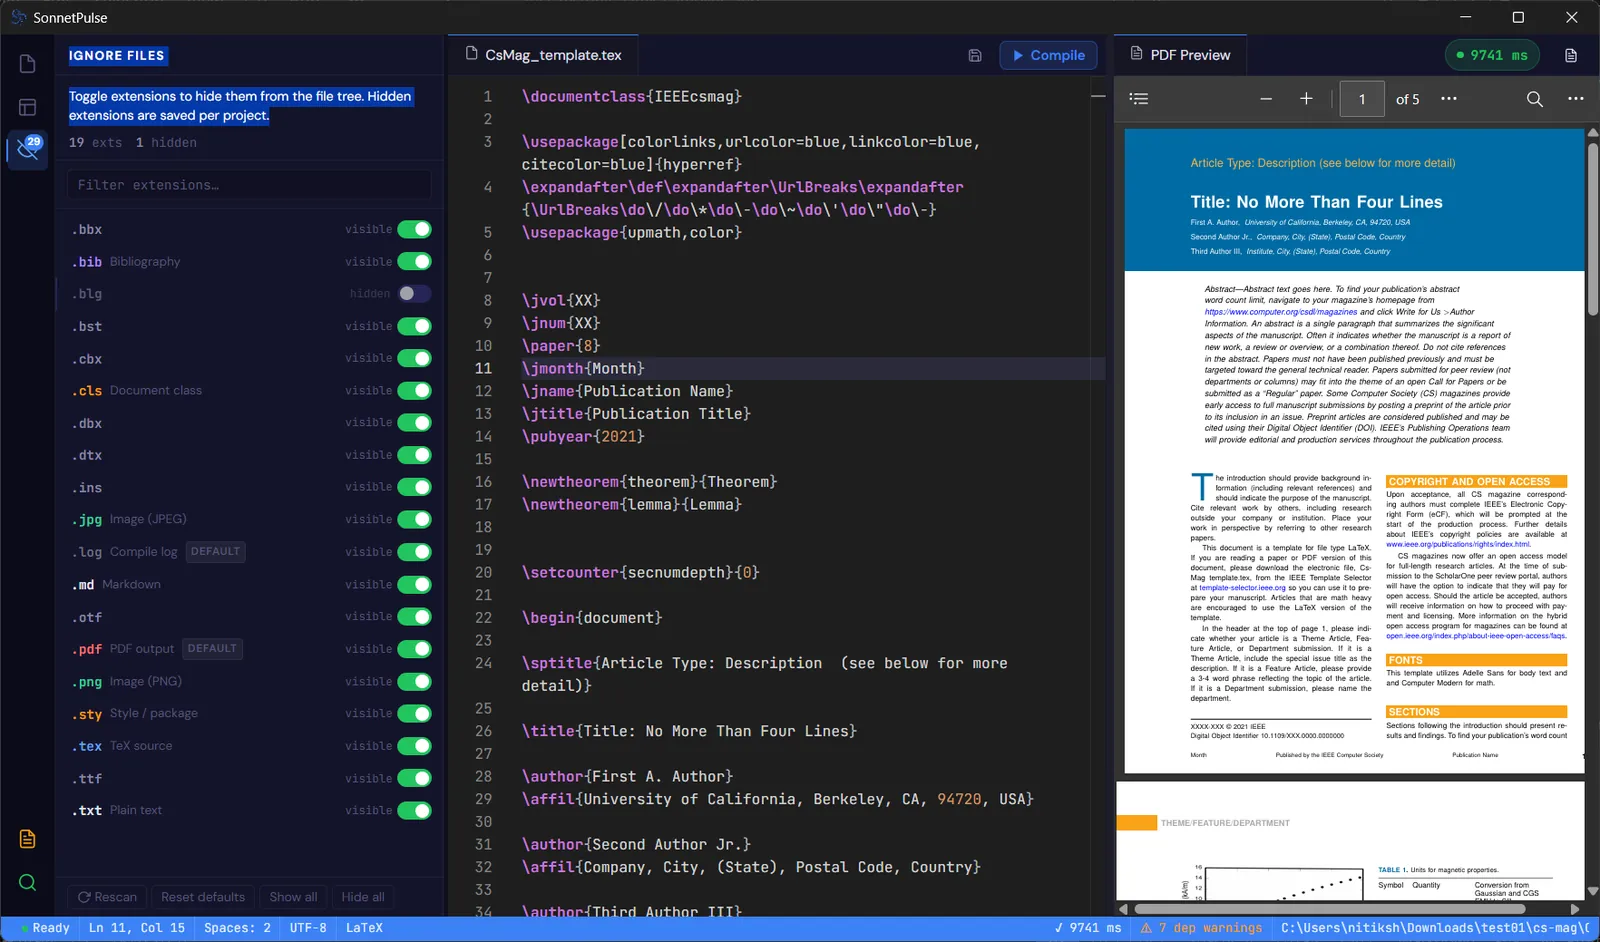
Task: Switch to the CsMag_template.tex tab
Action: [543, 55]
